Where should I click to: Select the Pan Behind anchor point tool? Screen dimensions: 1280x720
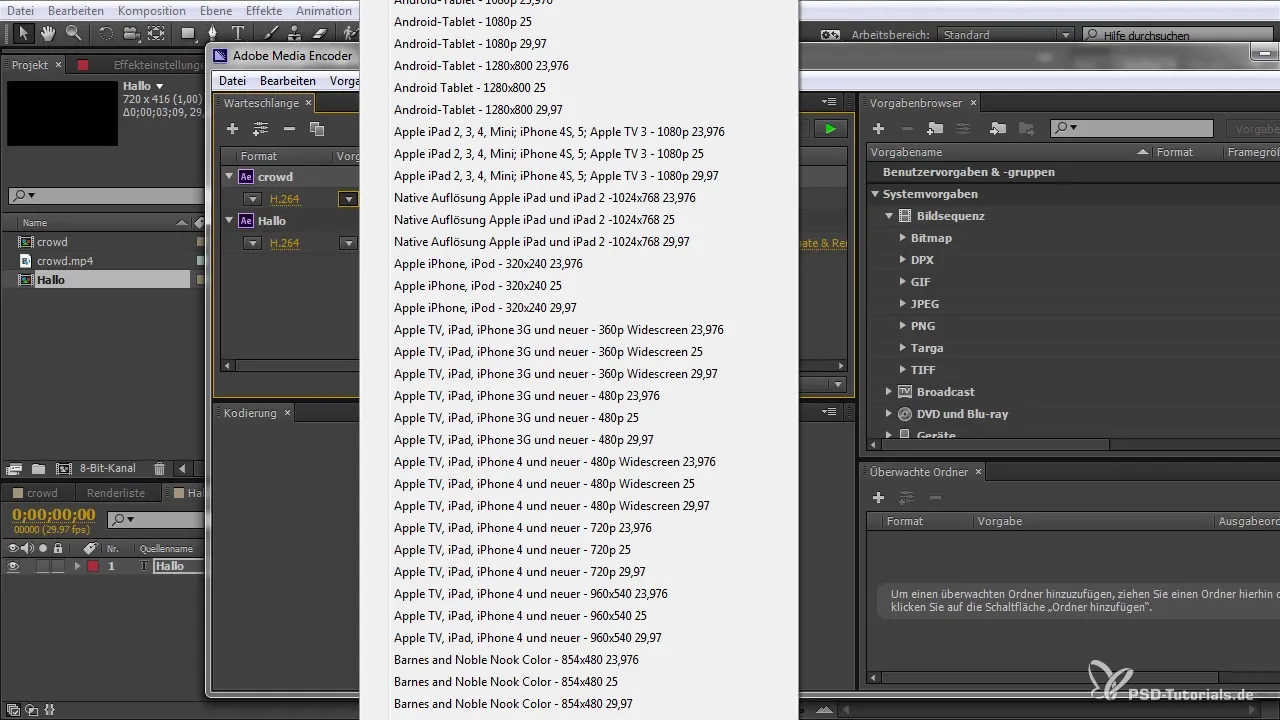(x=156, y=34)
